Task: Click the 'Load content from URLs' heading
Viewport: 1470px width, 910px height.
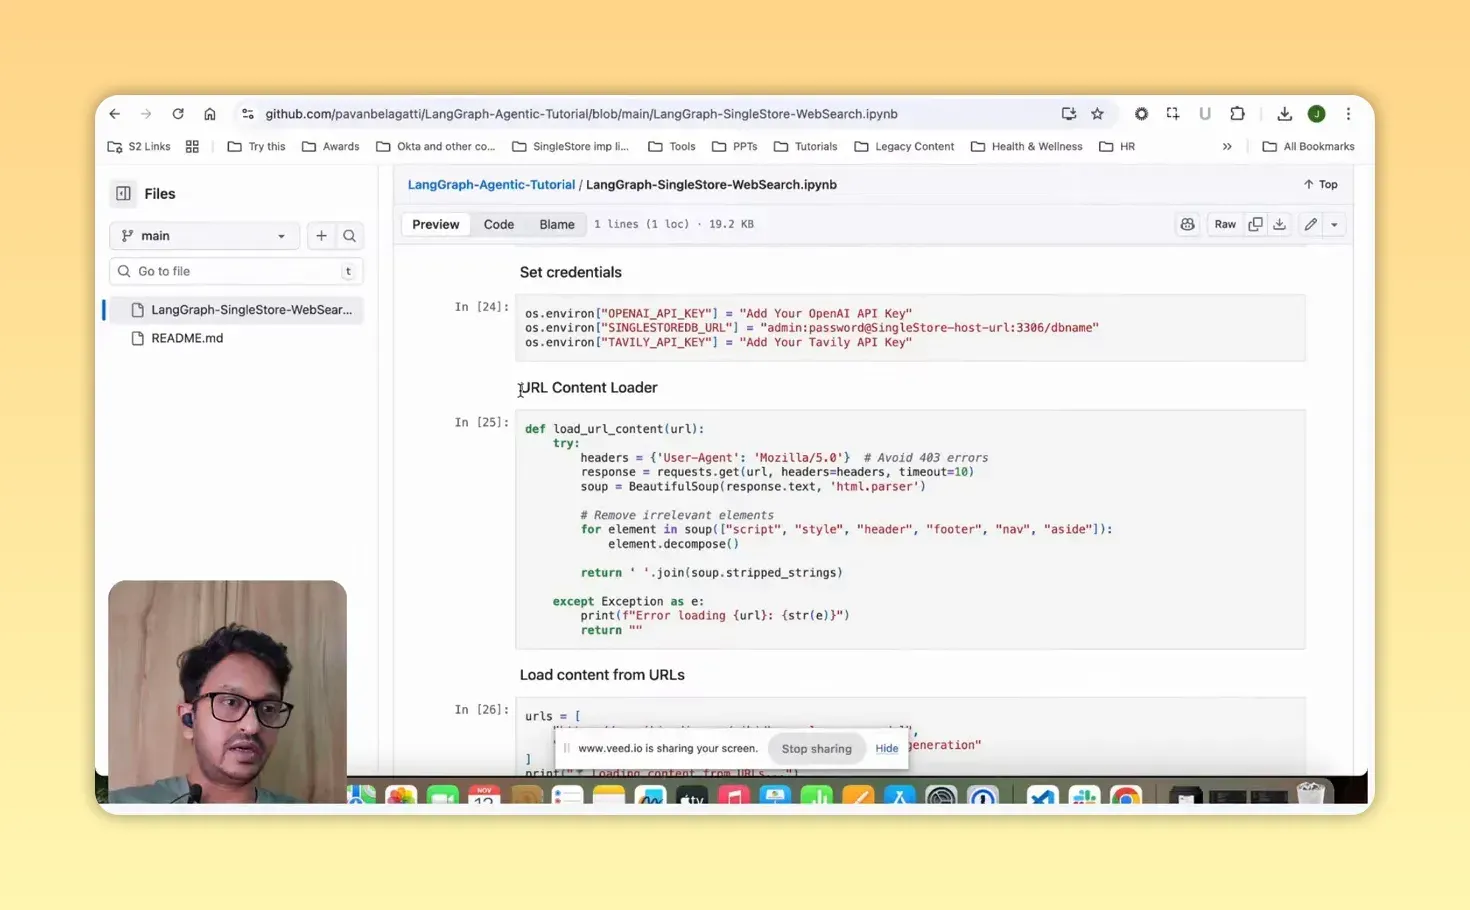Action: (602, 675)
